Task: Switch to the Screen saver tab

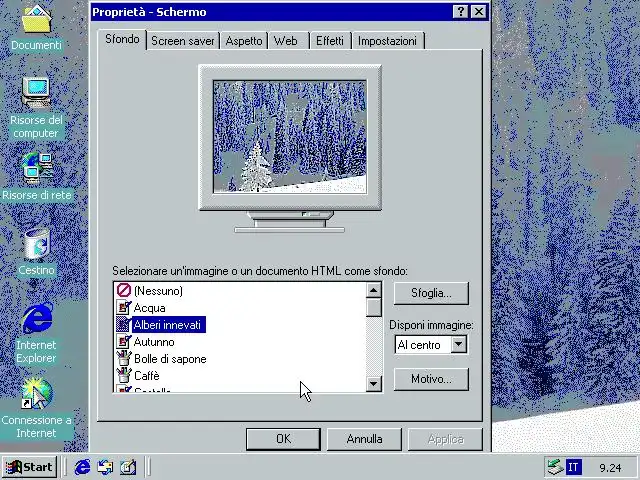Action: coord(182,41)
